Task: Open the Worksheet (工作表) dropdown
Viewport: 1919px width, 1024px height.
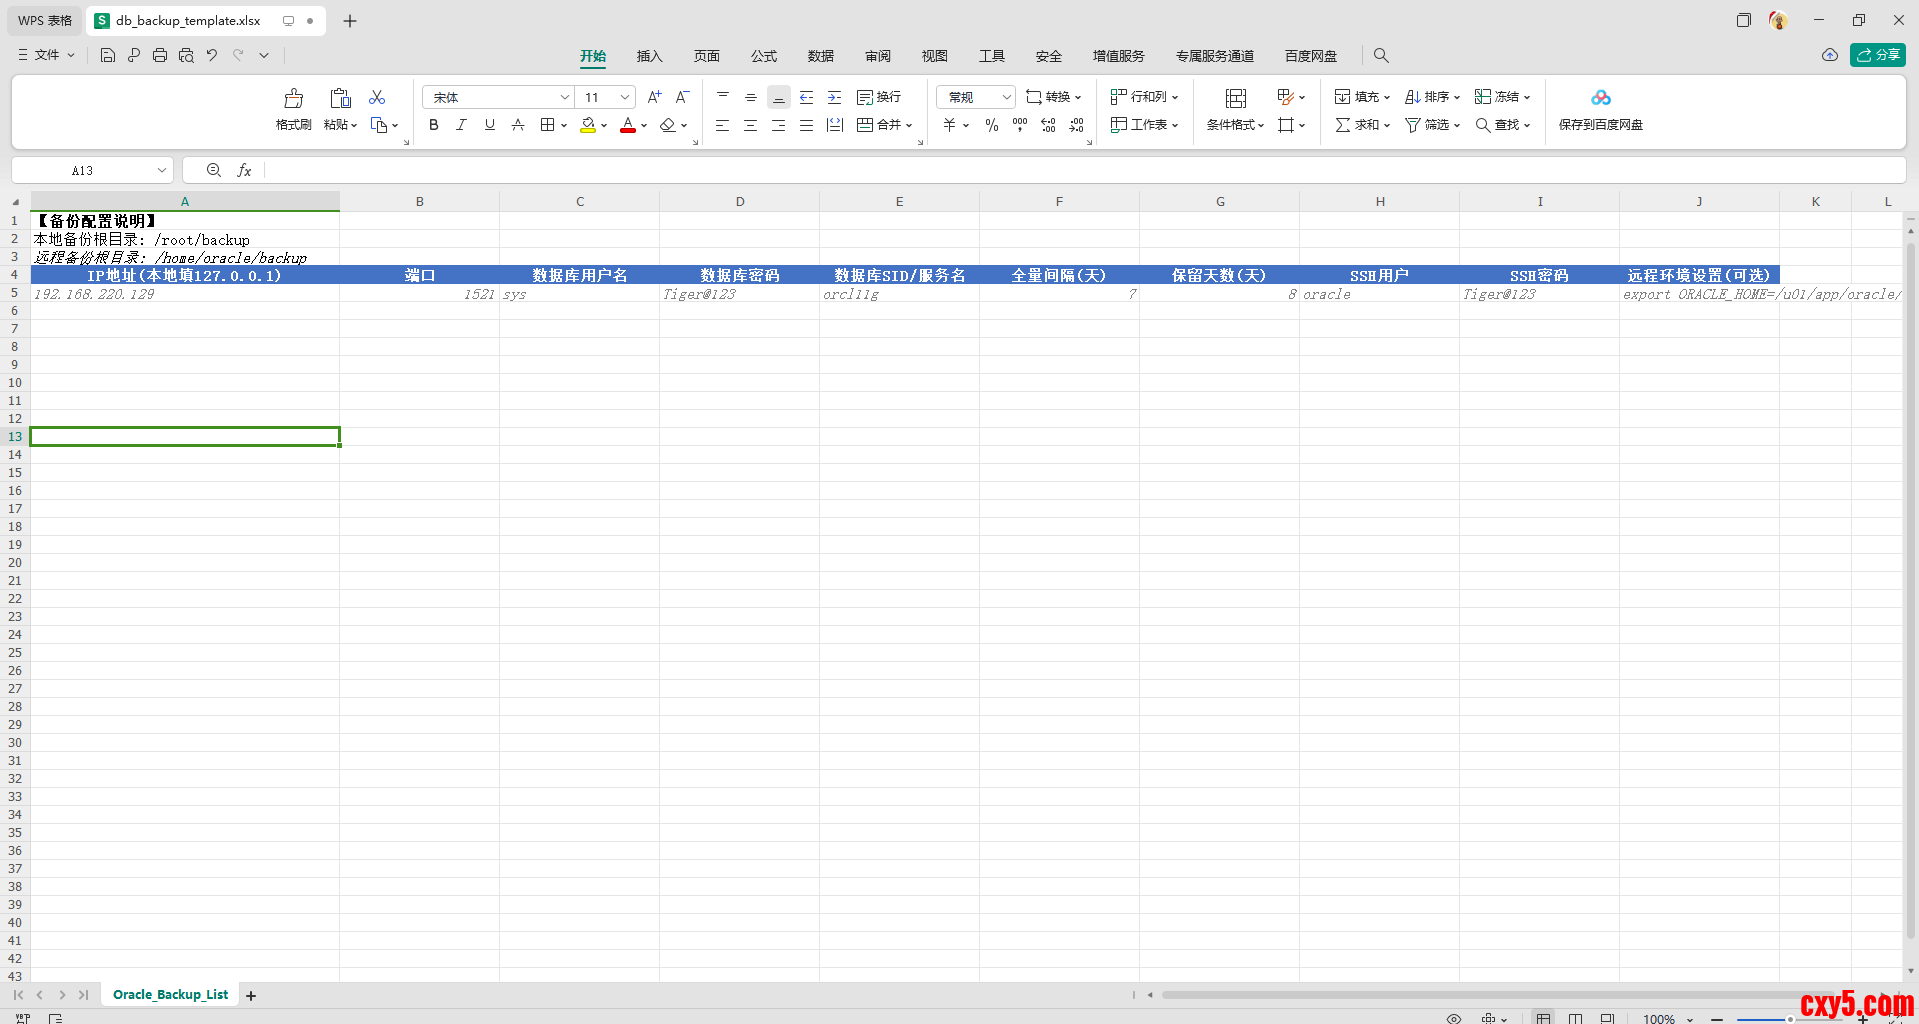Action: [x=1144, y=125]
